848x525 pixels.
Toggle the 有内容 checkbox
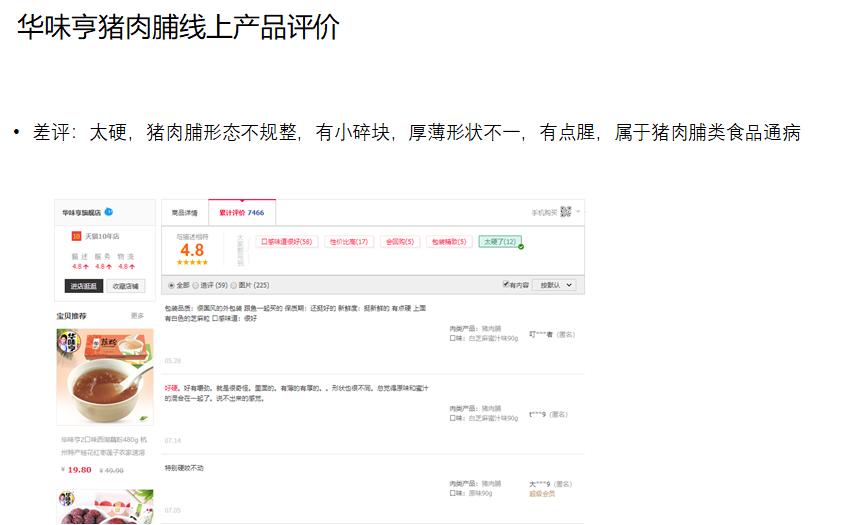tap(506, 284)
